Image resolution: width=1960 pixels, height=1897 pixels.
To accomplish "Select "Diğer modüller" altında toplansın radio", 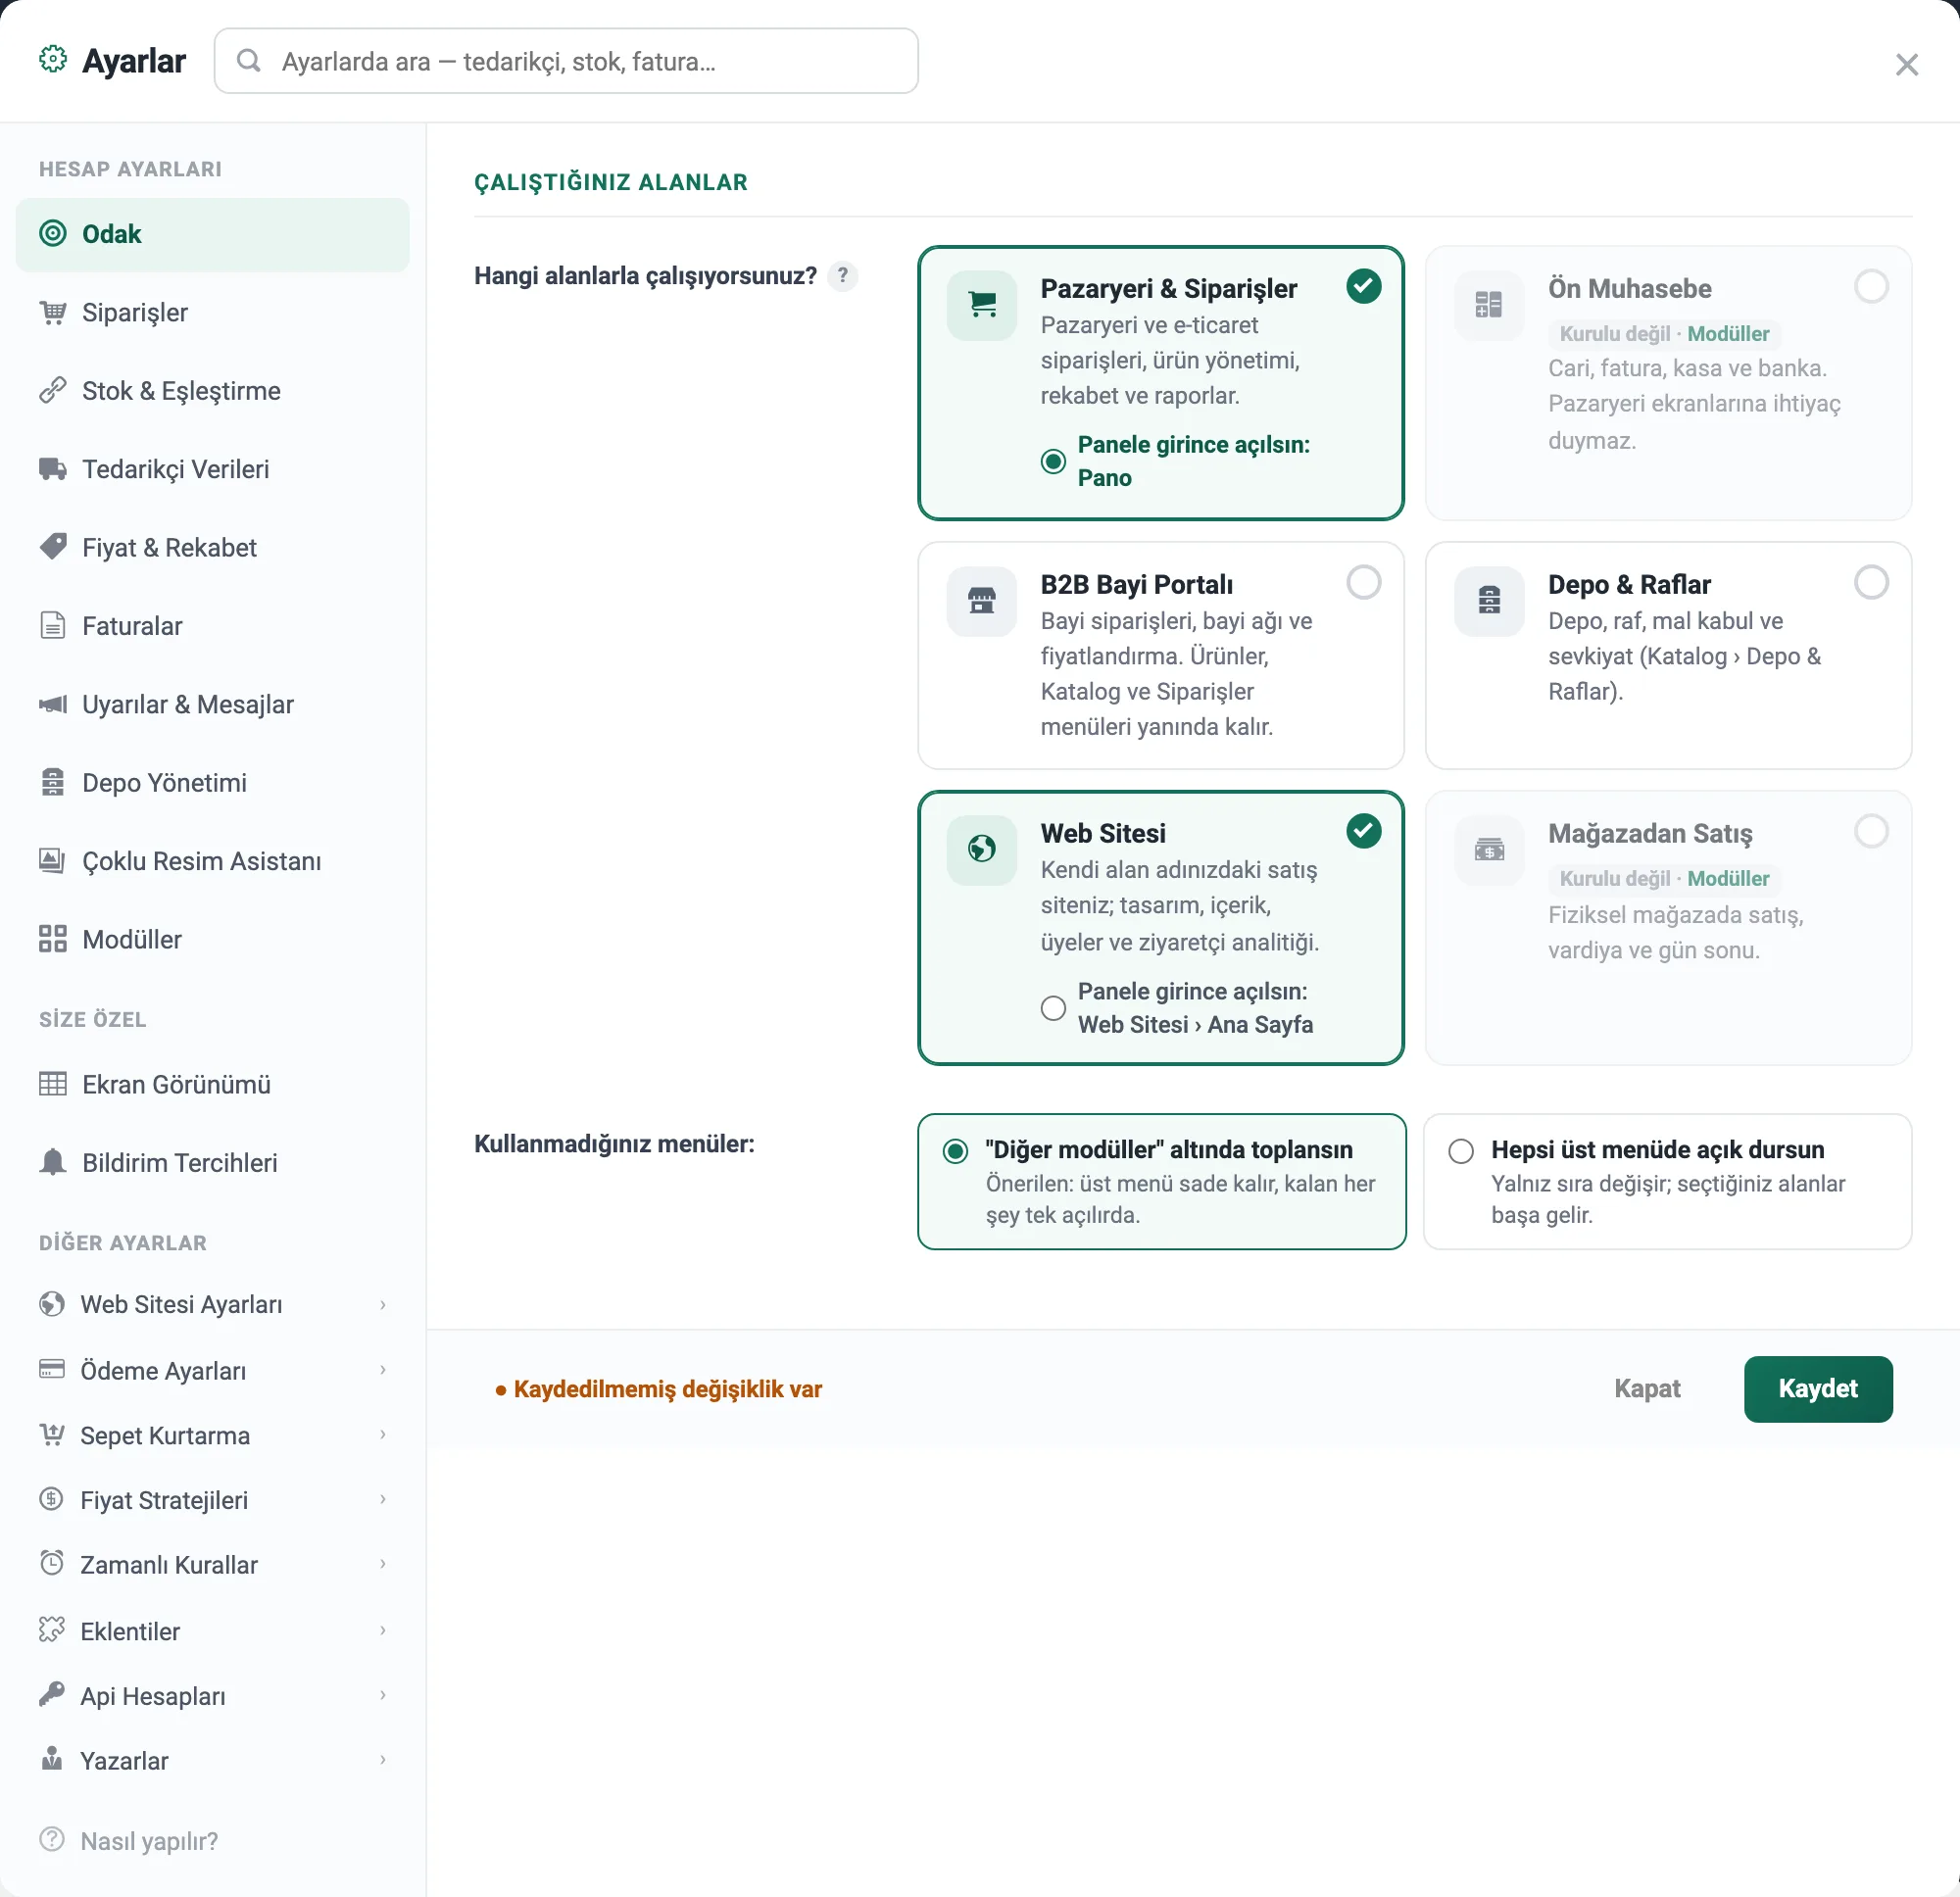I will 956,1151.
